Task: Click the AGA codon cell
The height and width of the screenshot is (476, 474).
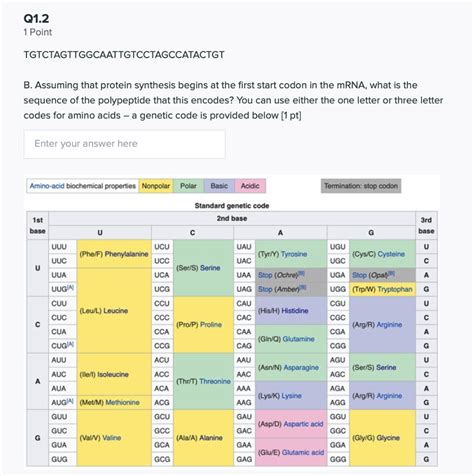Action: pyautogui.click(x=338, y=389)
